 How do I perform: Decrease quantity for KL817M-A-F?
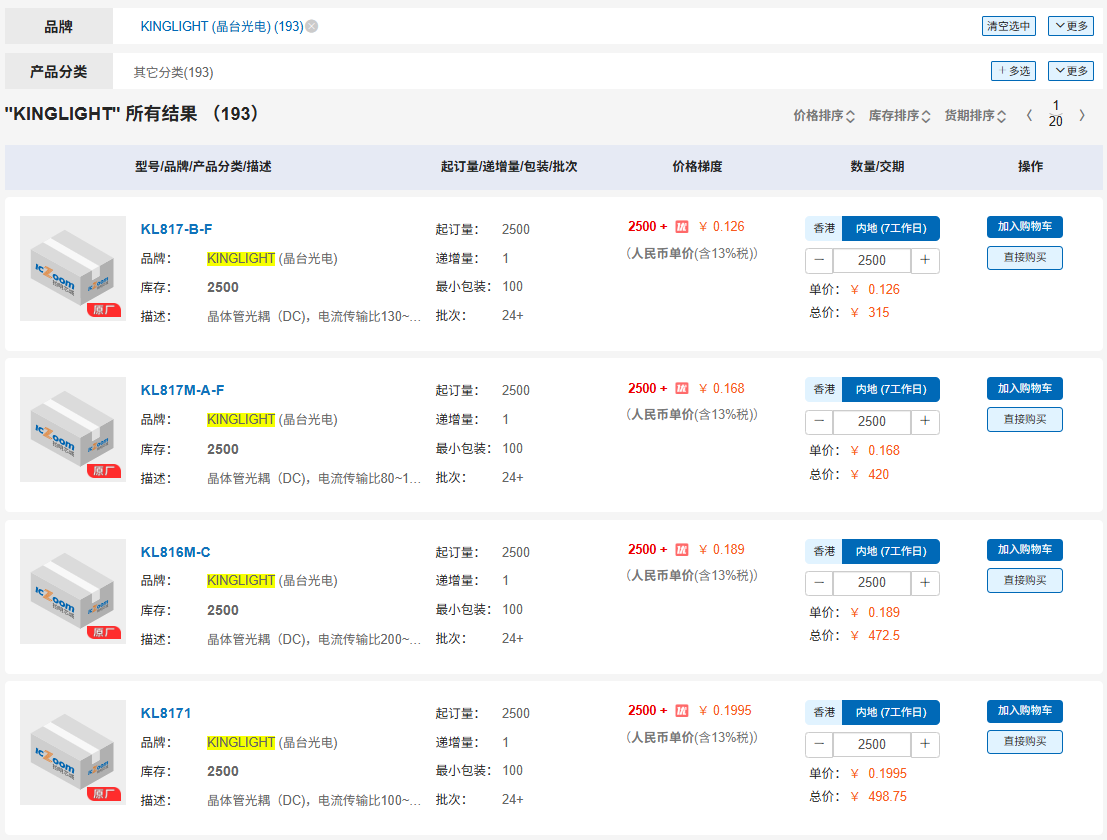[819, 421]
